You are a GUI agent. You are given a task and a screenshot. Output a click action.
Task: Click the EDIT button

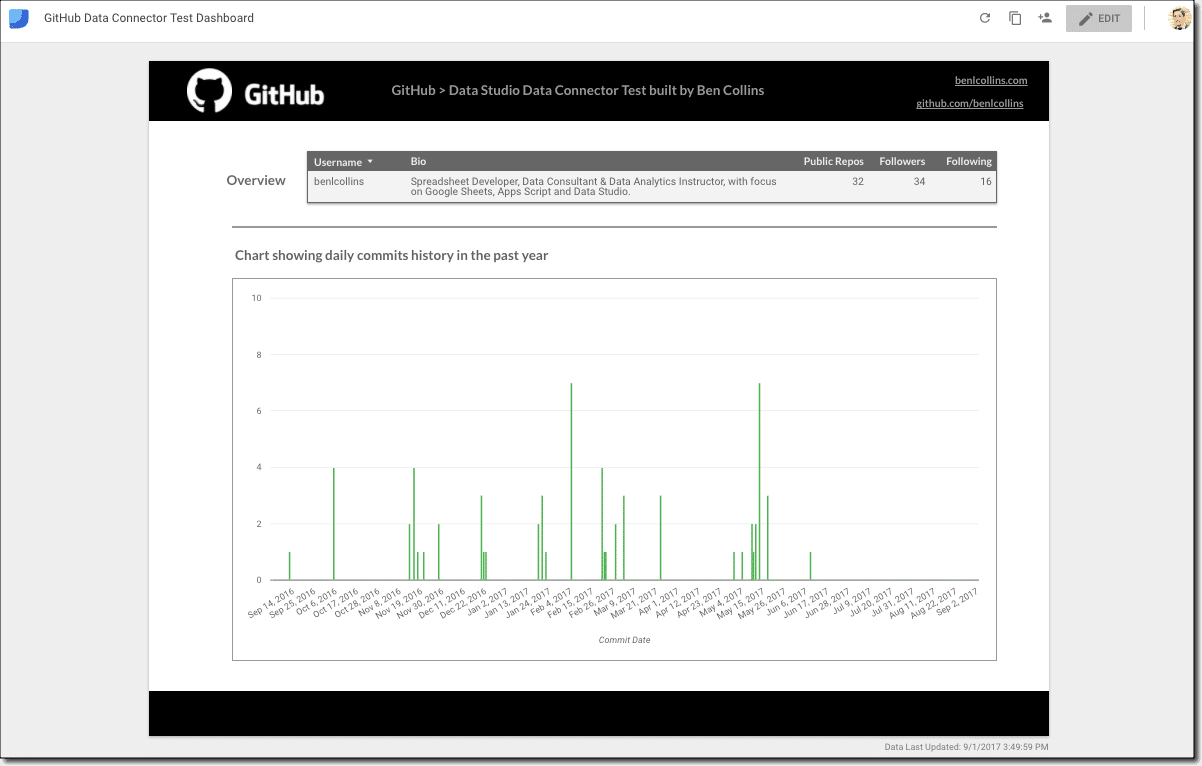pos(1099,18)
